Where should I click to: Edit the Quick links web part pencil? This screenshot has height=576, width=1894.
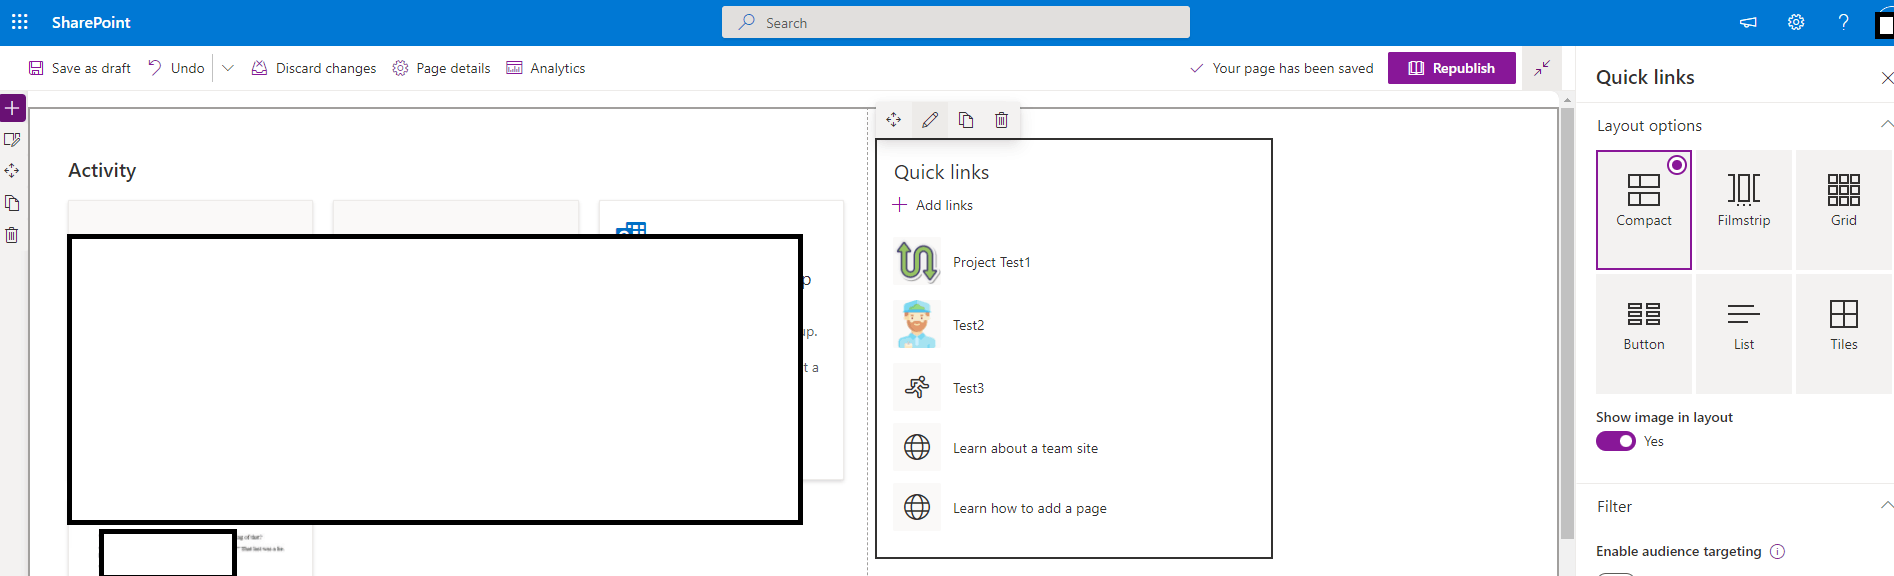pos(930,120)
